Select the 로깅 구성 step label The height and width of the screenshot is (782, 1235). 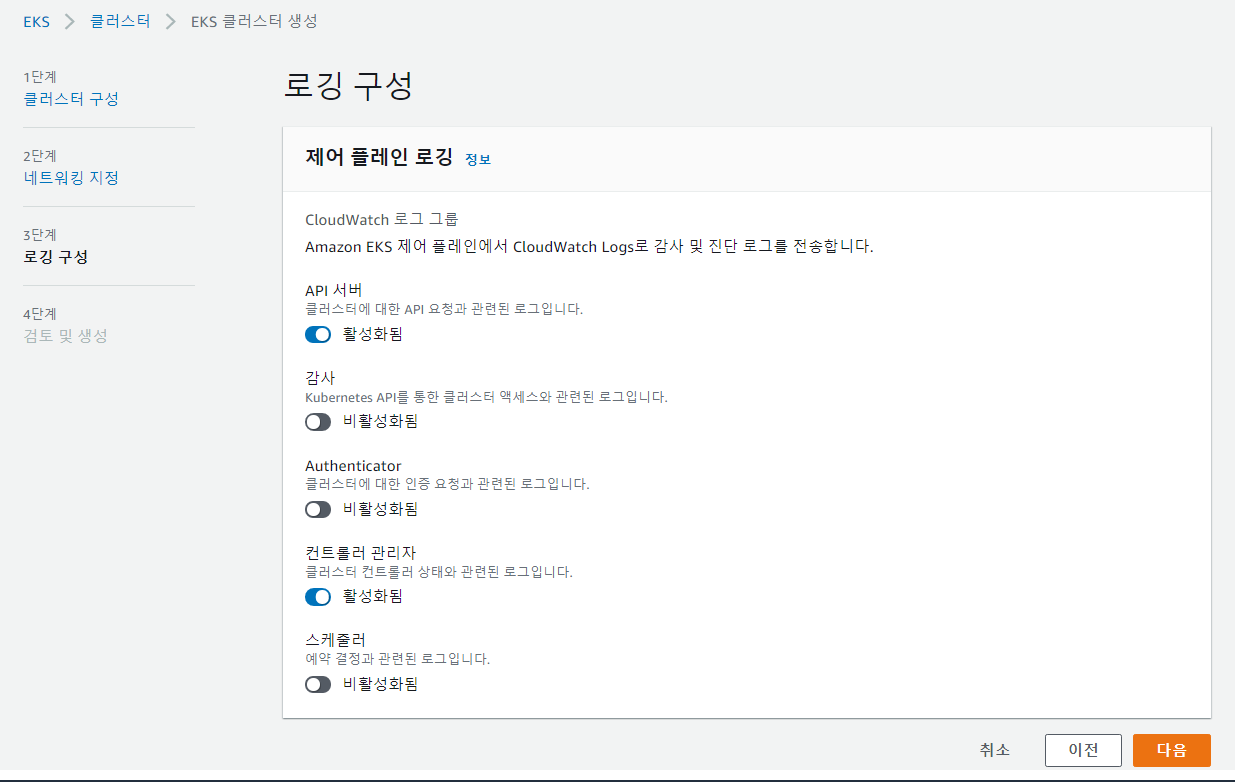tap(56, 257)
